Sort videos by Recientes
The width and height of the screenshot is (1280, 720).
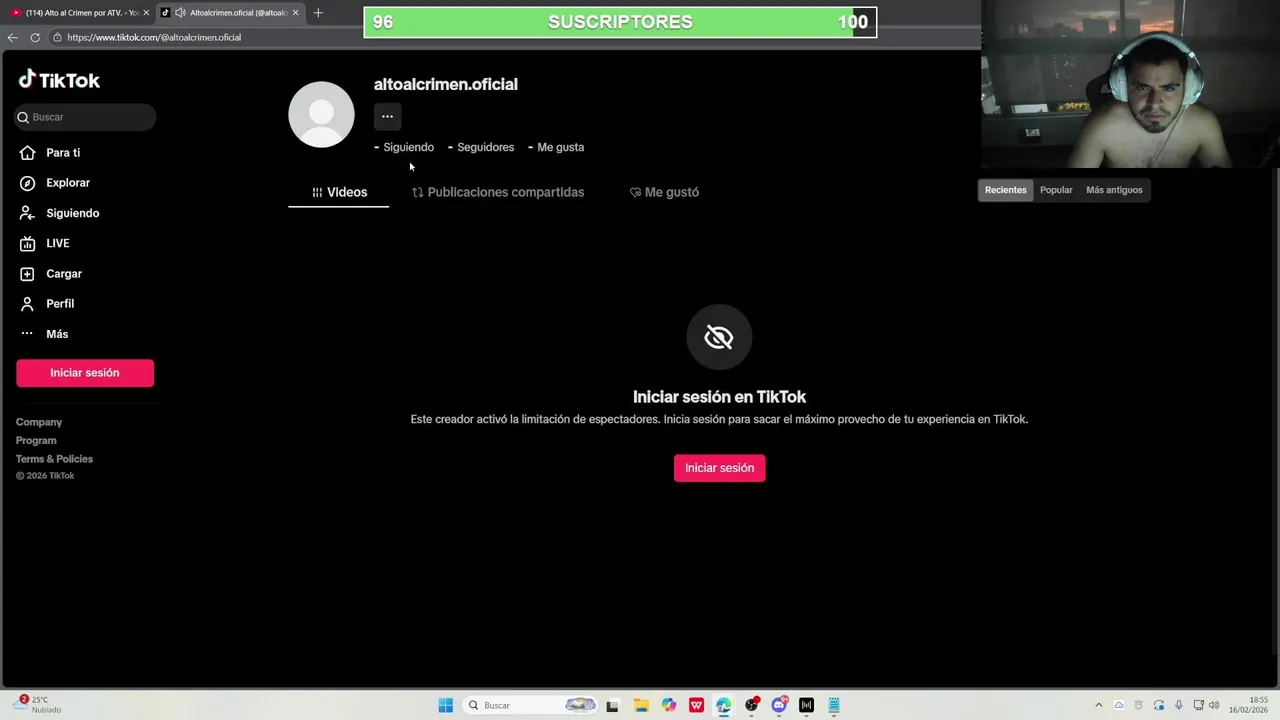pyautogui.click(x=1005, y=190)
